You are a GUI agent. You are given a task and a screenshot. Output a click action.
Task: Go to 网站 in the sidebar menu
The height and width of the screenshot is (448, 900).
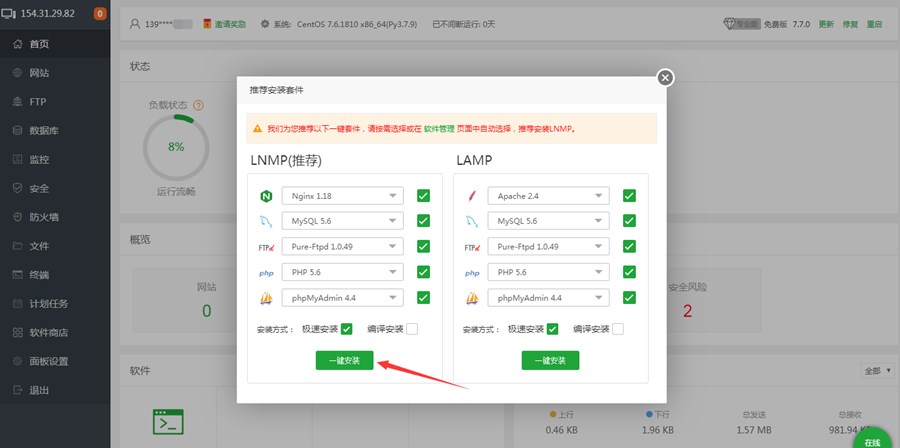coord(39,73)
